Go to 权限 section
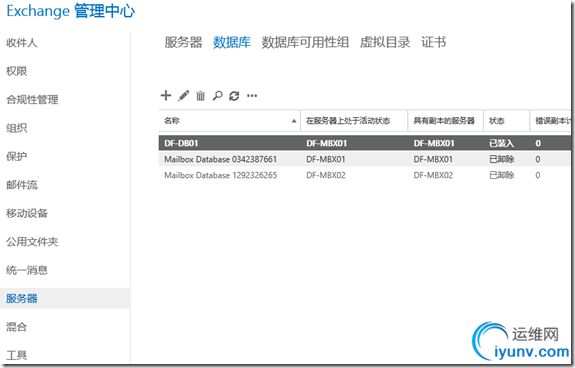 (17, 71)
